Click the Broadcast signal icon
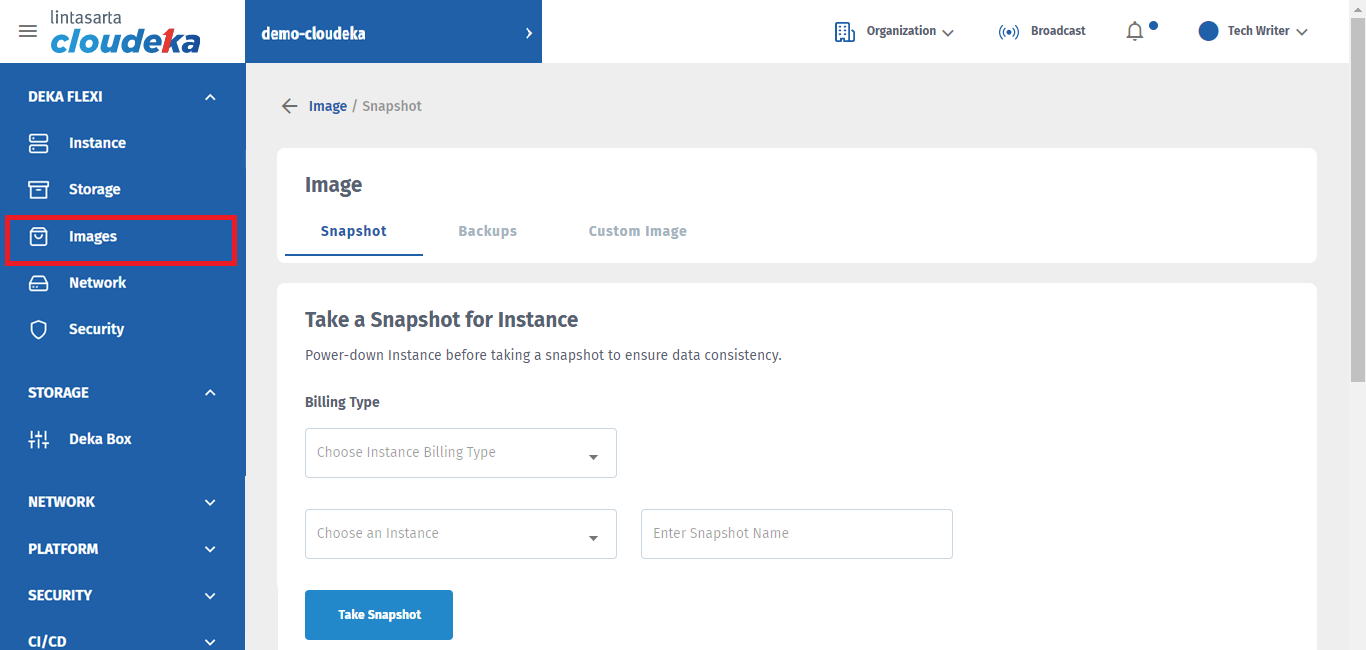Viewport: 1366px width, 650px height. pyautogui.click(x=1009, y=32)
